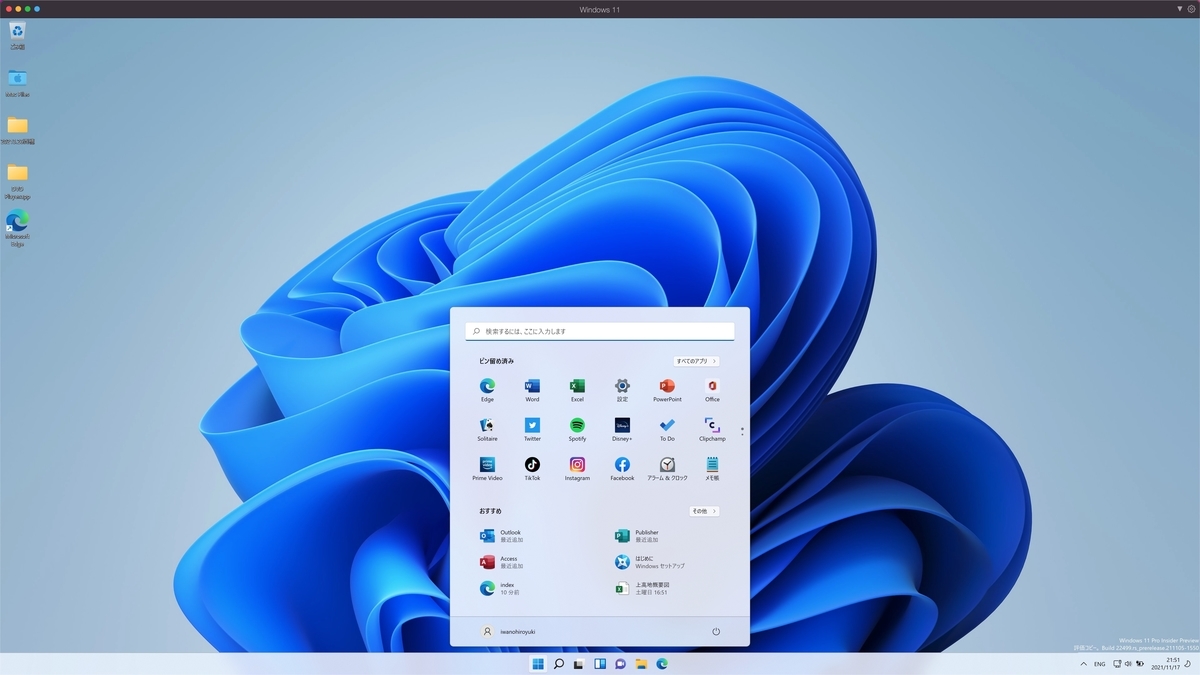Open Task View on taskbar
Image resolution: width=1200 pixels, height=675 pixels.
click(x=580, y=664)
